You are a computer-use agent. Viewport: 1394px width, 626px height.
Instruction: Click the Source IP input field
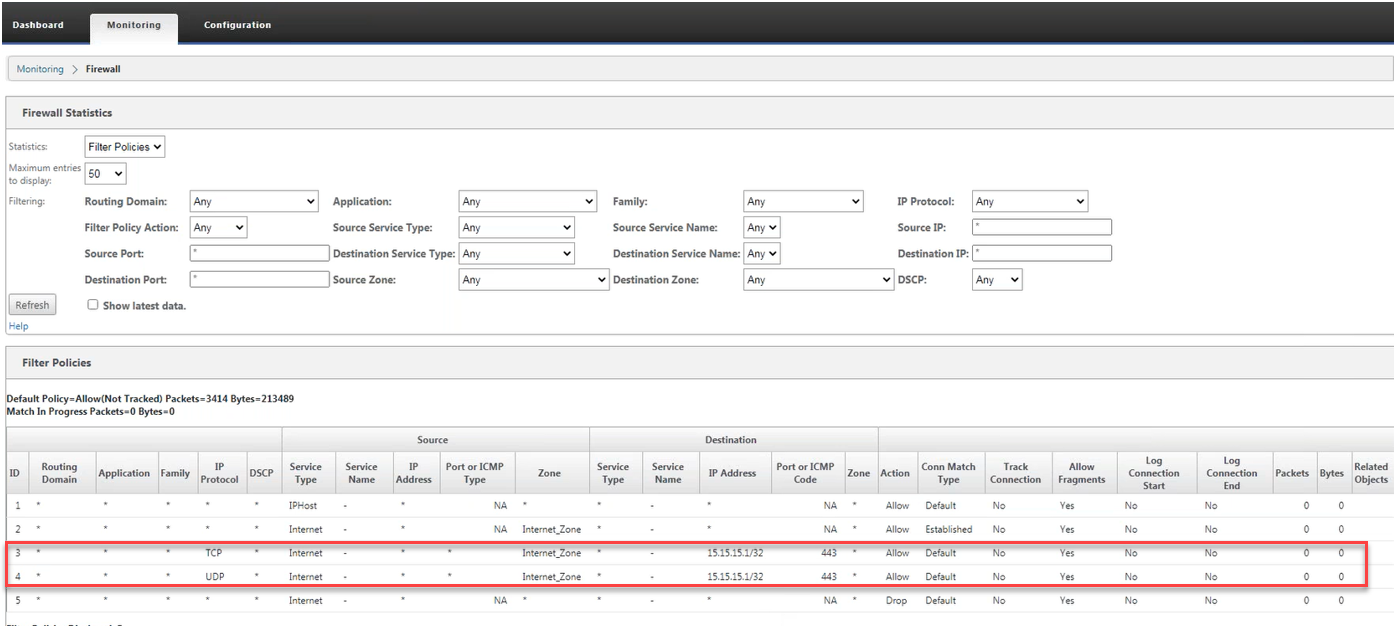1042,227
